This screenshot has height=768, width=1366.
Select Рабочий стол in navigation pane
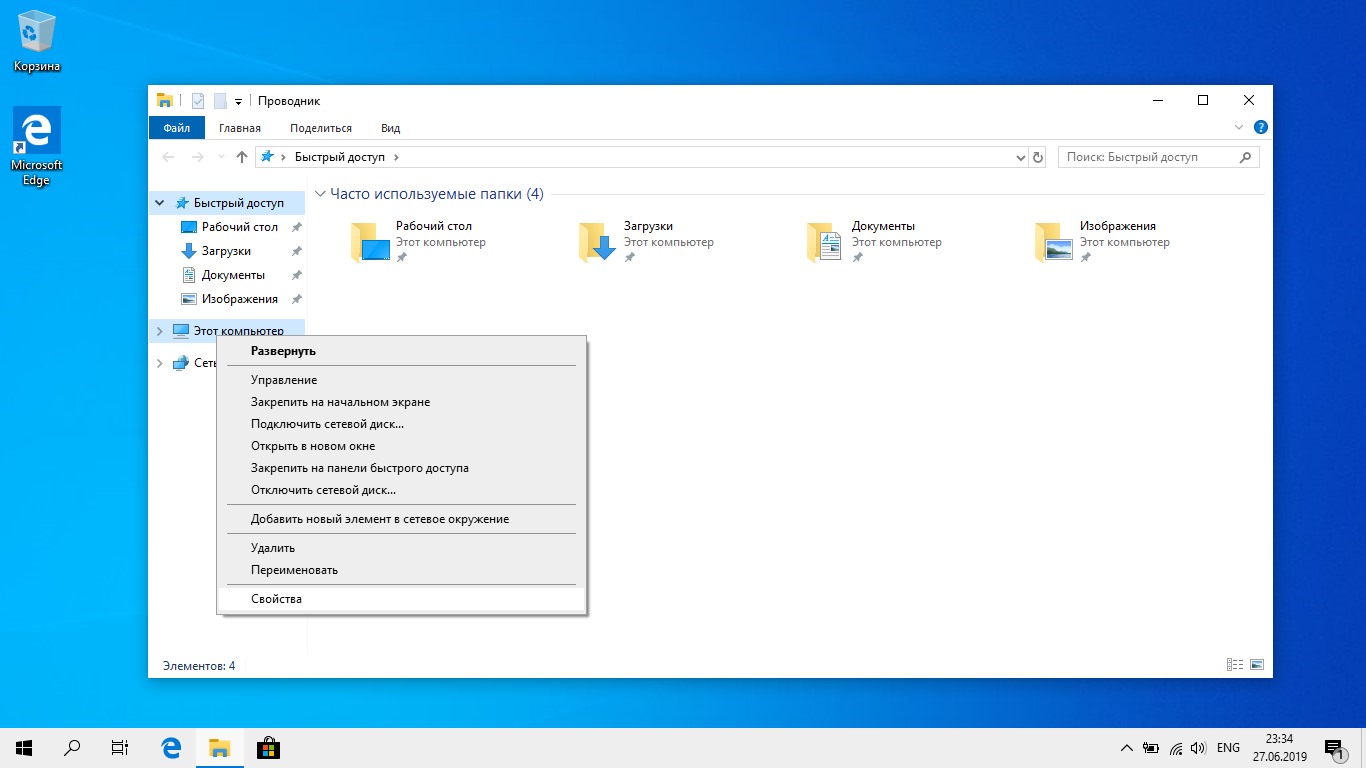(239, 227)
